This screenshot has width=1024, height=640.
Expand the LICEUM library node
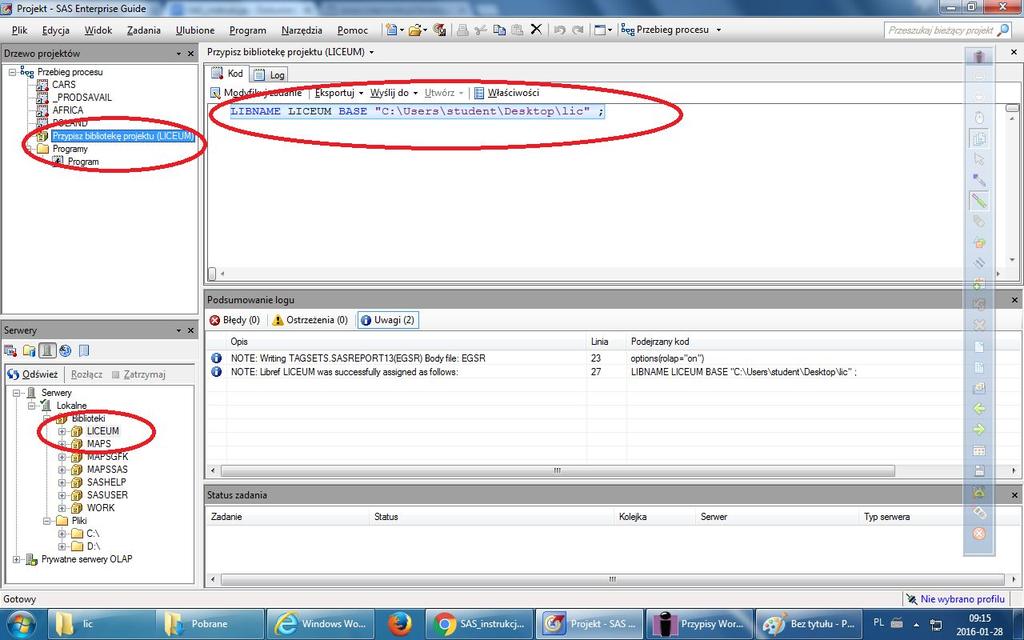[61, 431]
